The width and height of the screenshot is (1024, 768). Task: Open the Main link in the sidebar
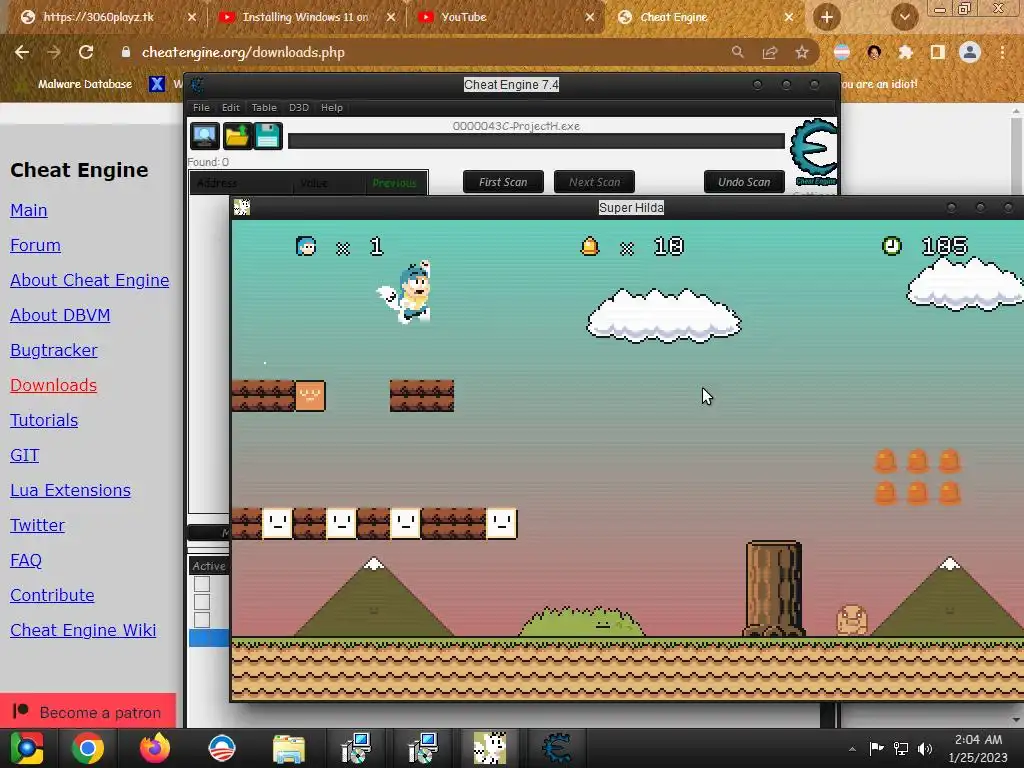(29, 210)
